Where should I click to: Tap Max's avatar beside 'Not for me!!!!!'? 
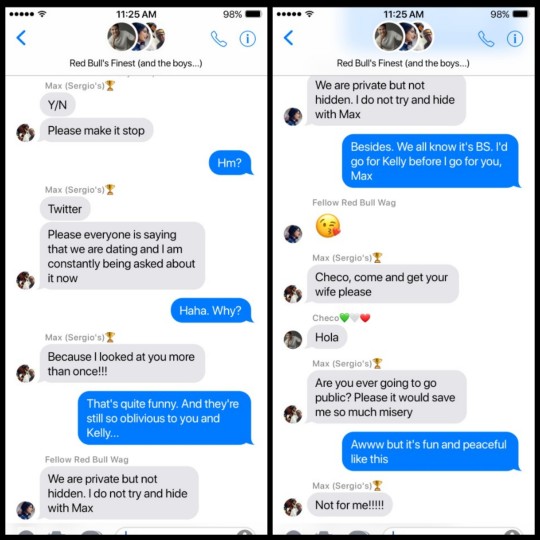[293, 508]
